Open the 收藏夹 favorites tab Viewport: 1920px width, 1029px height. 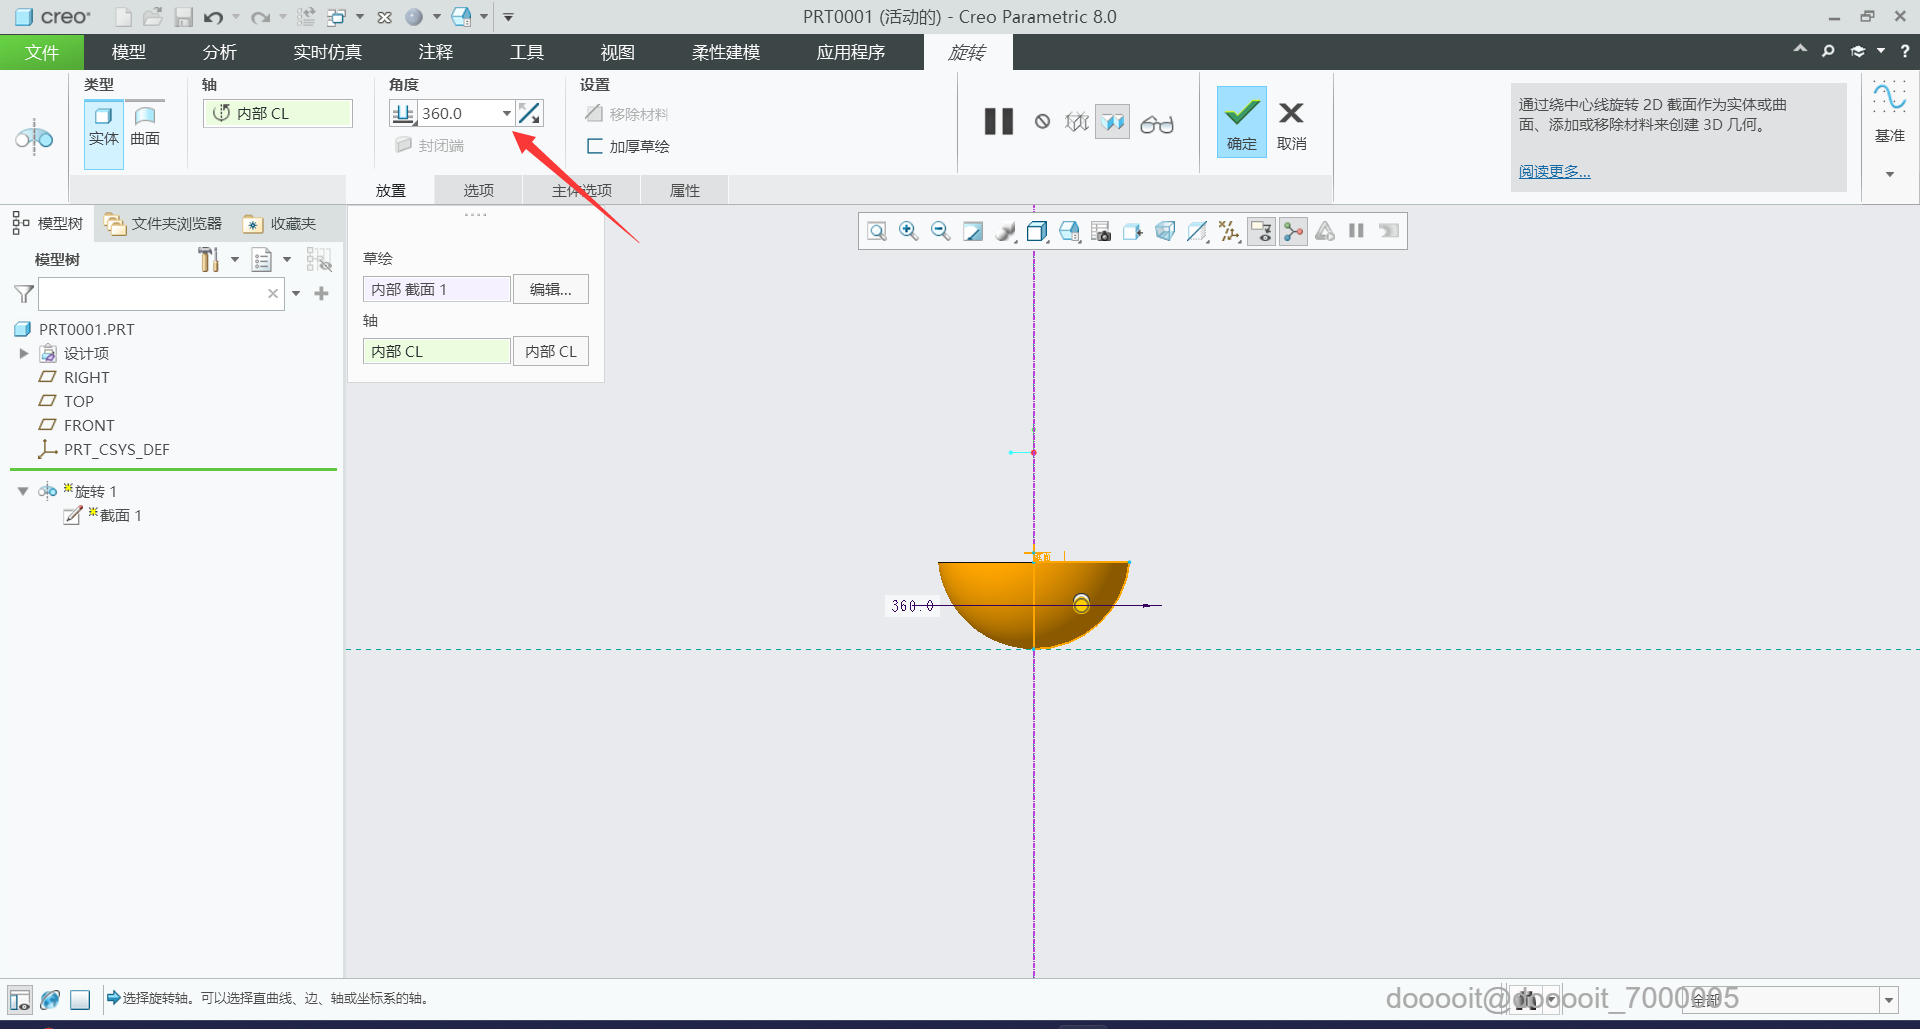[x=280, y=223]
